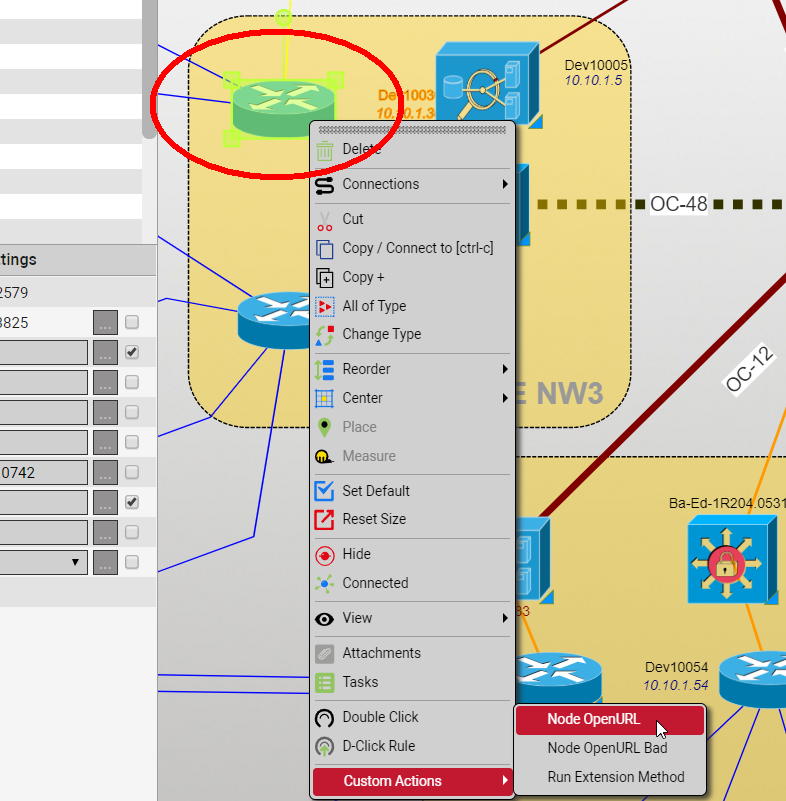Click the Reset Size icon
This screenshot has width=786, height=801.
[x=324, y=520]
